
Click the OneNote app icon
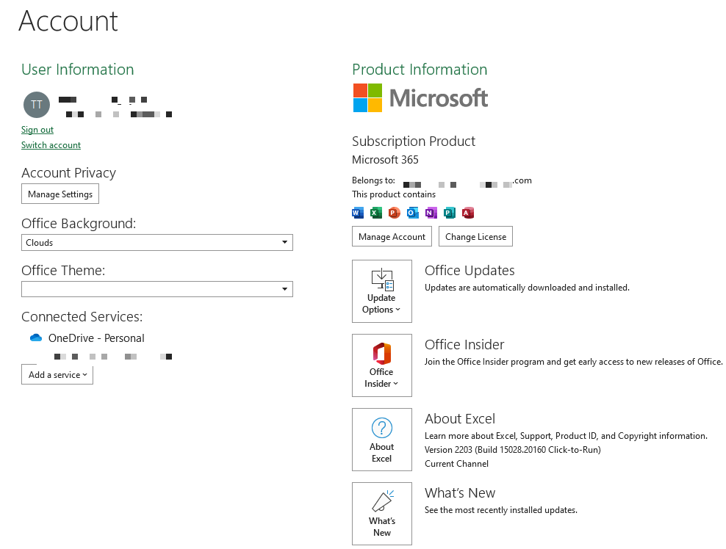tap(431, 213)
